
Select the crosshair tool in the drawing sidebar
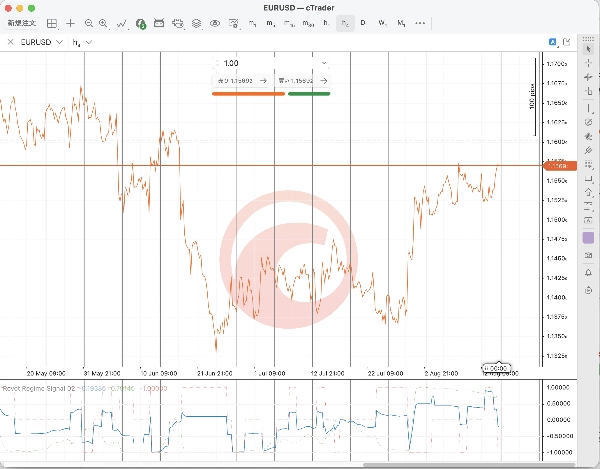(x=589, y=63)
